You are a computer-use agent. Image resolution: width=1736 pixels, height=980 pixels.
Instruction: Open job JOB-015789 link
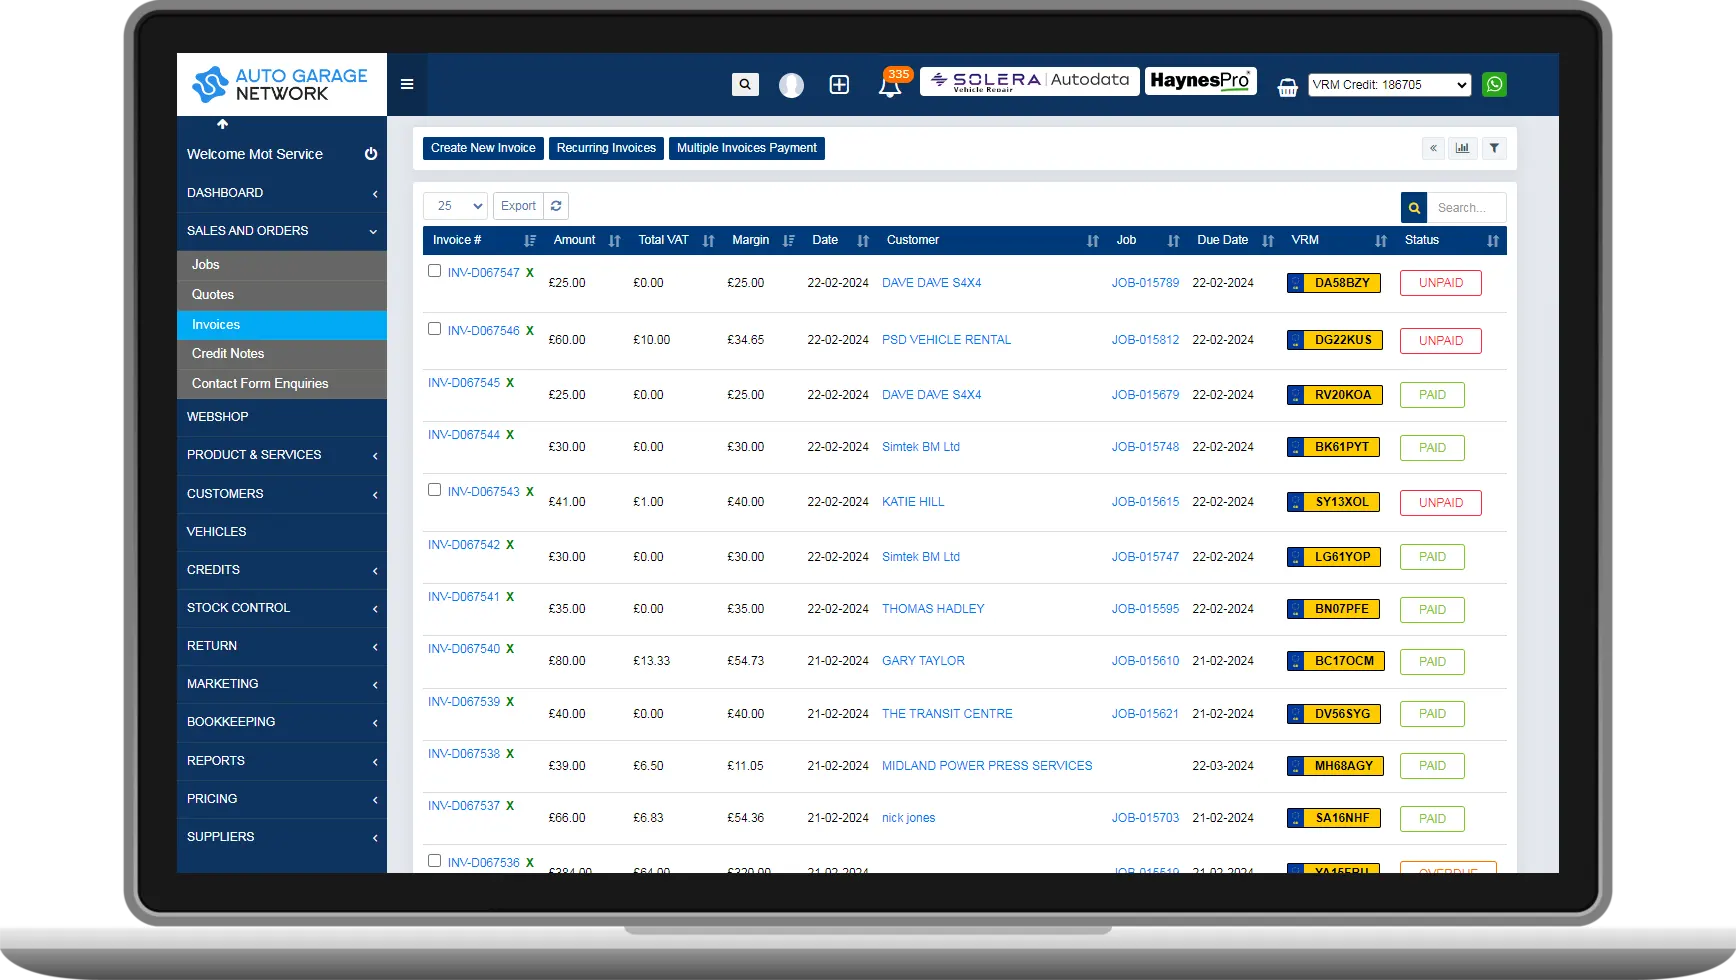1145,282
